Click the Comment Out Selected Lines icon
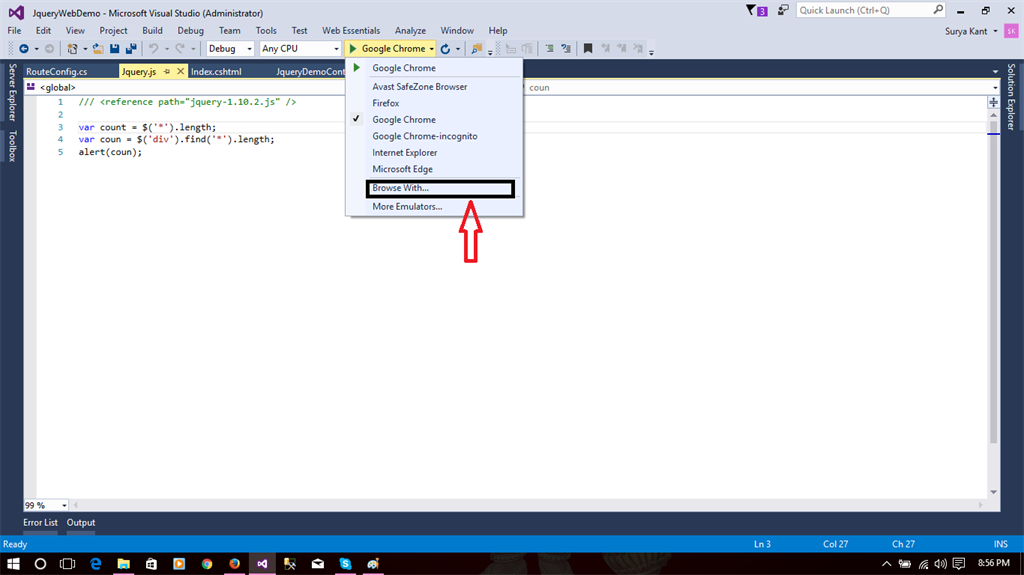Screen dimensions: 1024x575 tap(549, 48)
